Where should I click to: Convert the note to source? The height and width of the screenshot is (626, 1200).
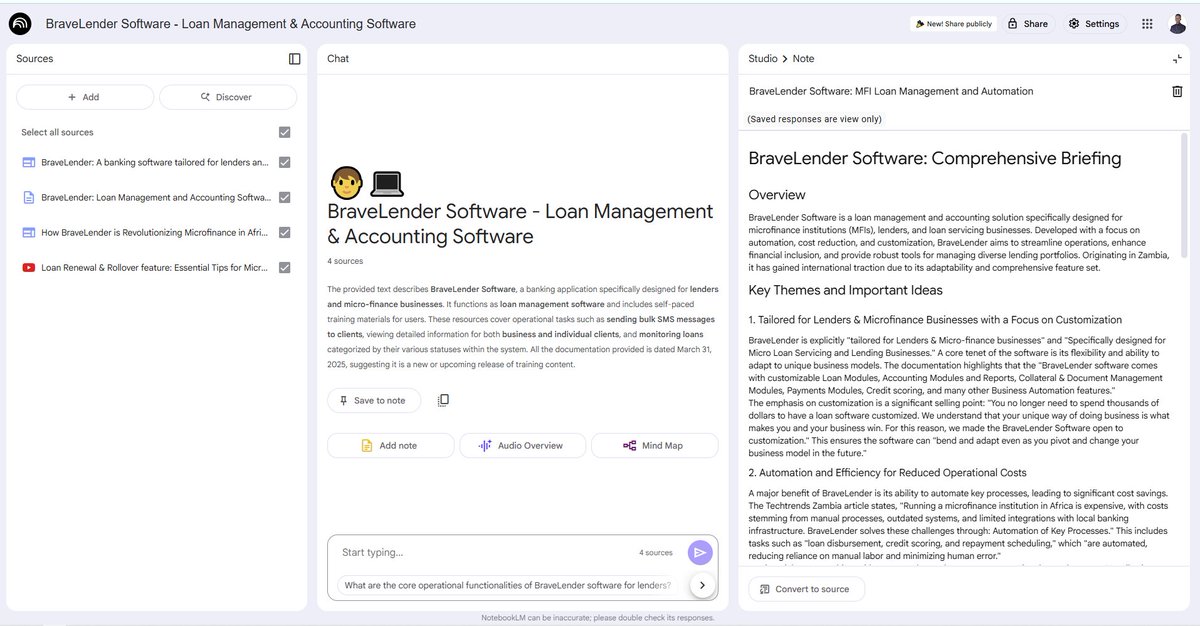tap(806, 589)
